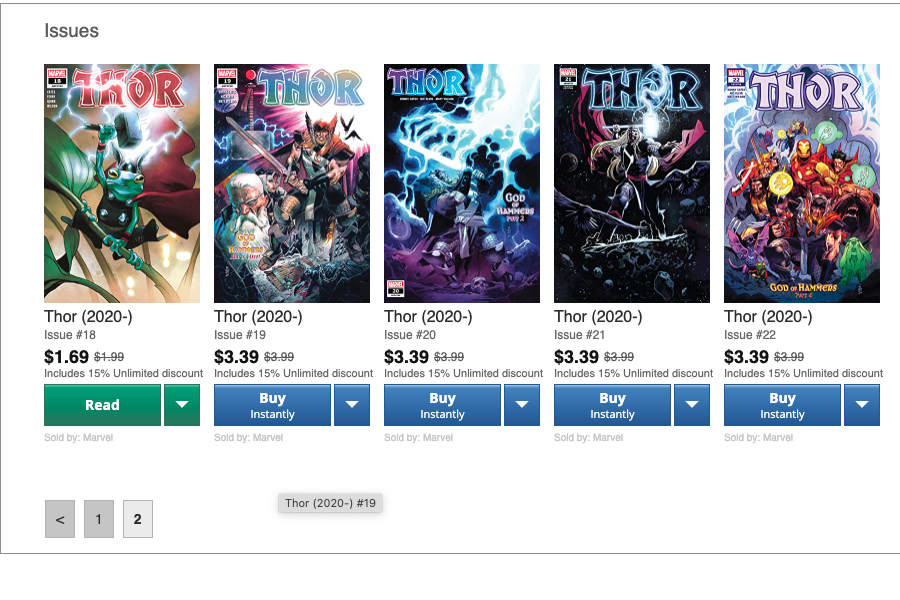Expand the green dropdown arrow beside Read
Viewport: 900px width, 600px height.
click(x=182, y=405)
